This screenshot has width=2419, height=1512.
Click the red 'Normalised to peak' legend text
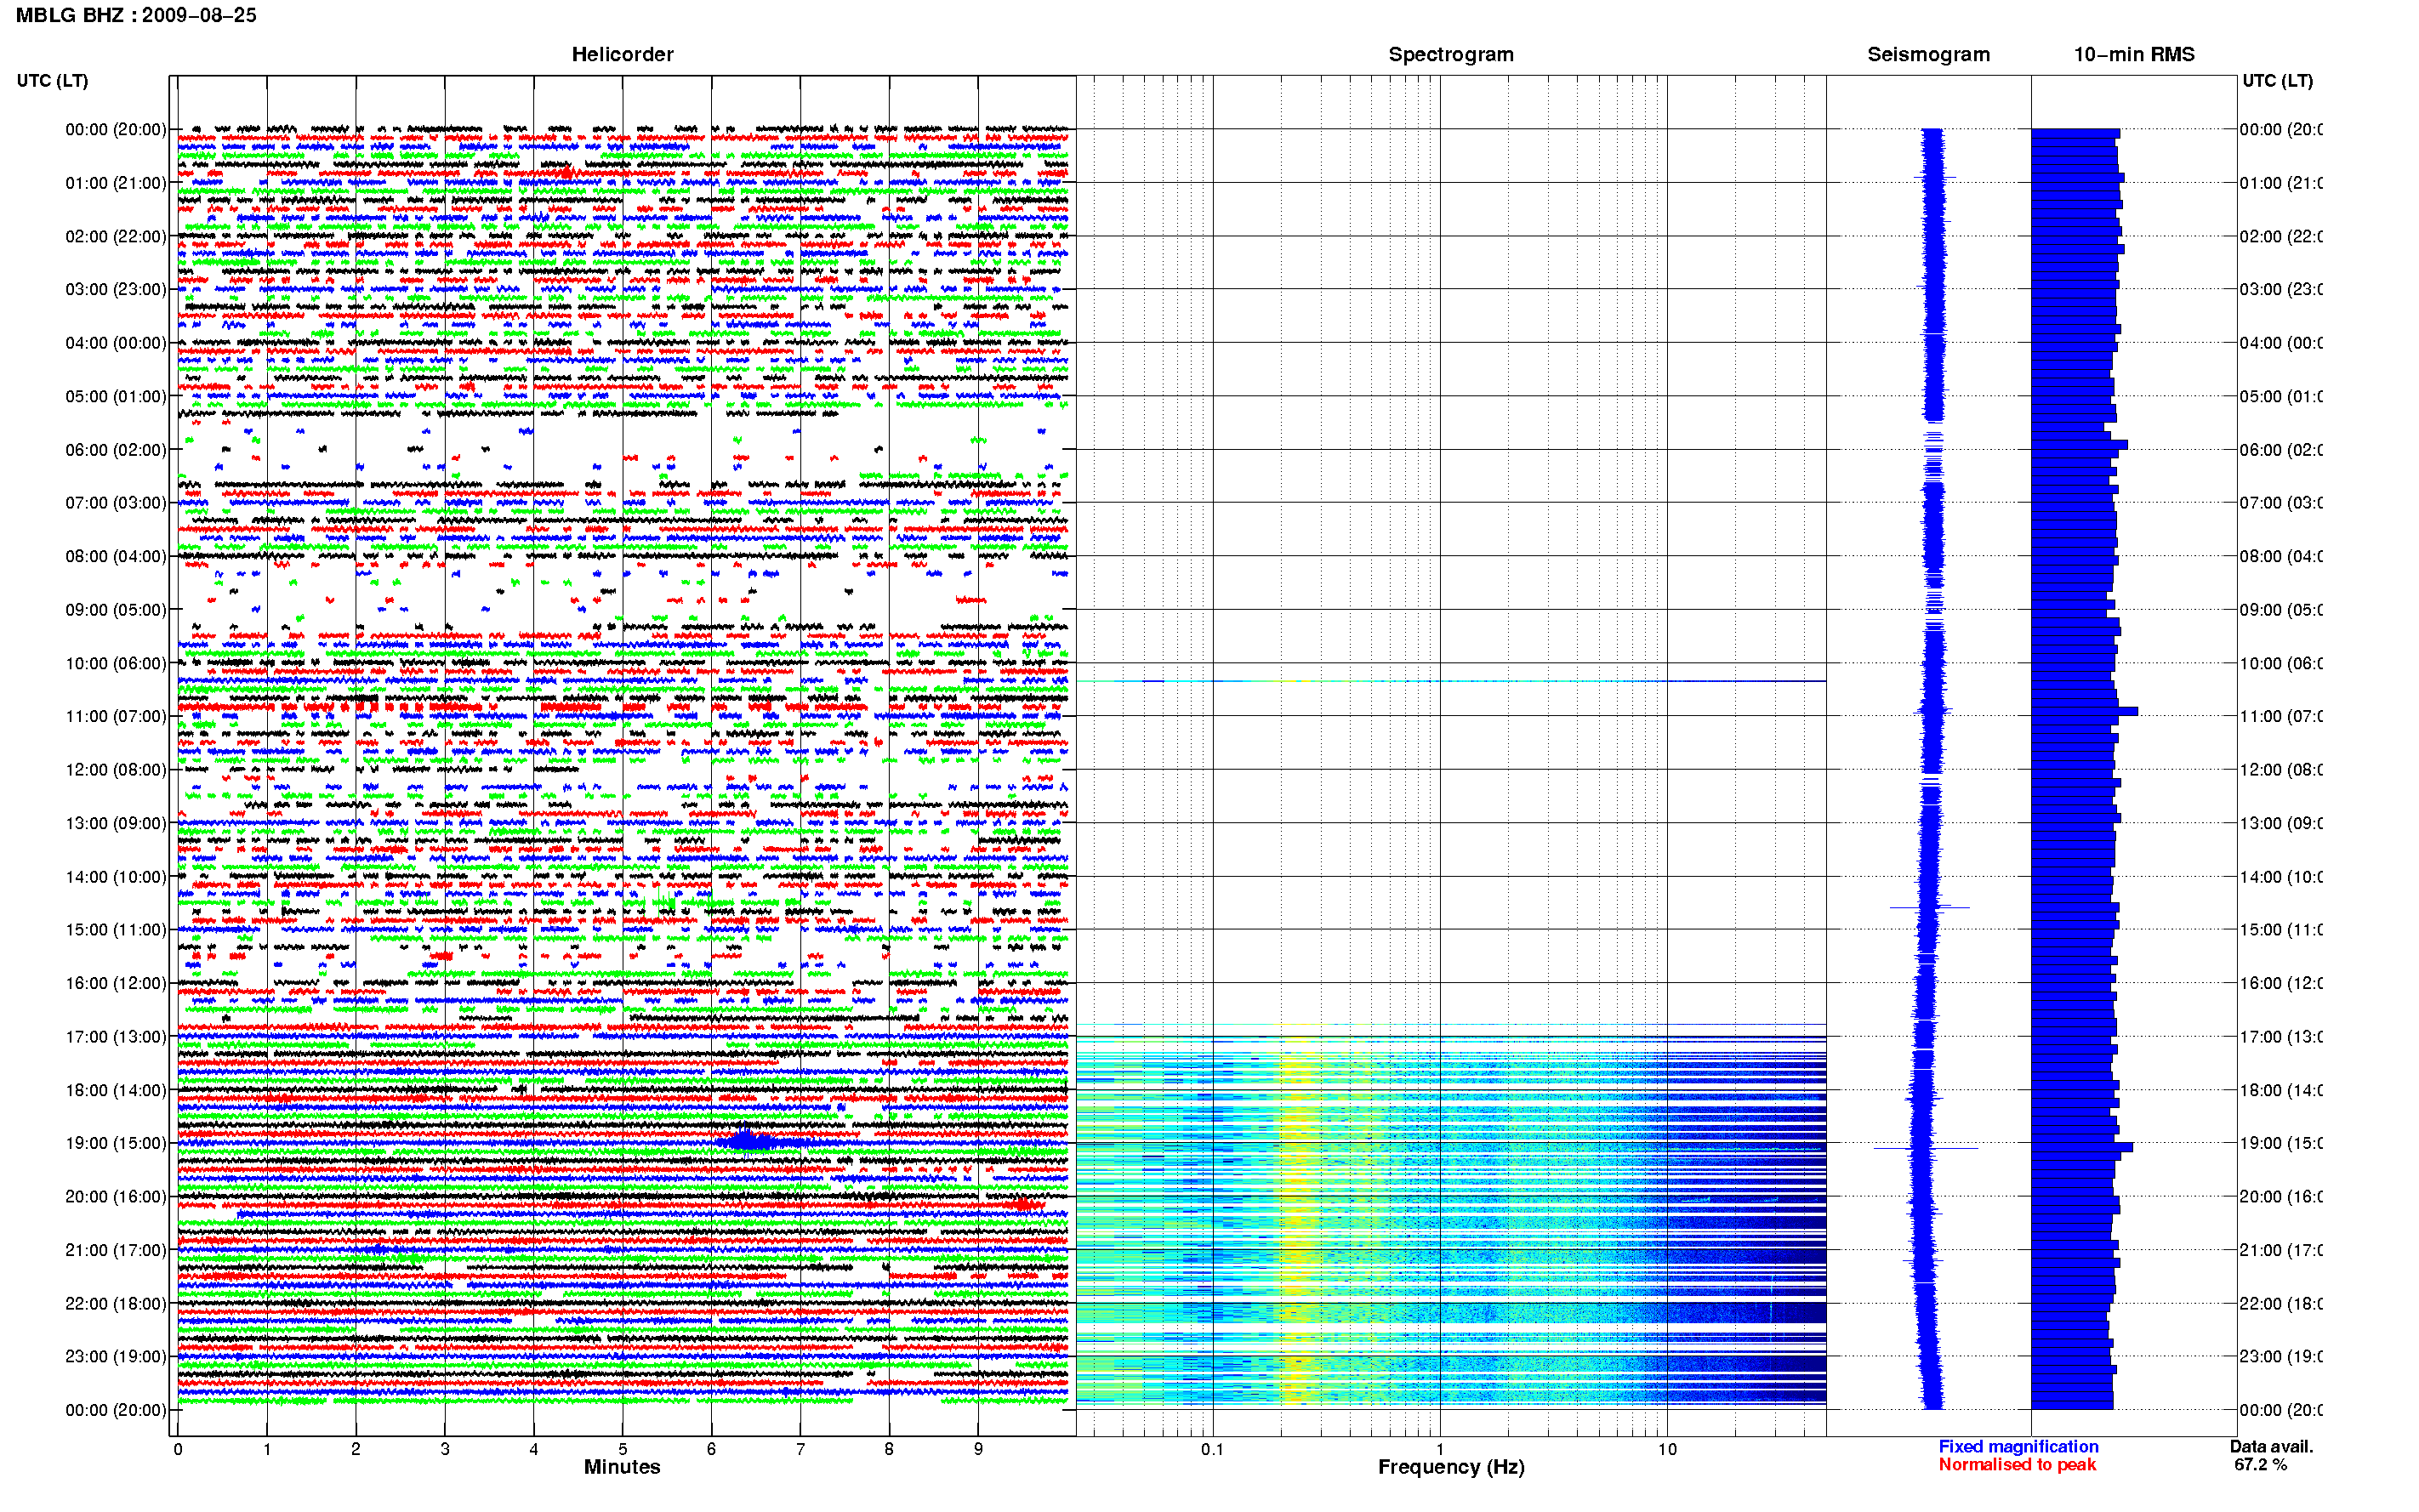pos(2017,1464)
